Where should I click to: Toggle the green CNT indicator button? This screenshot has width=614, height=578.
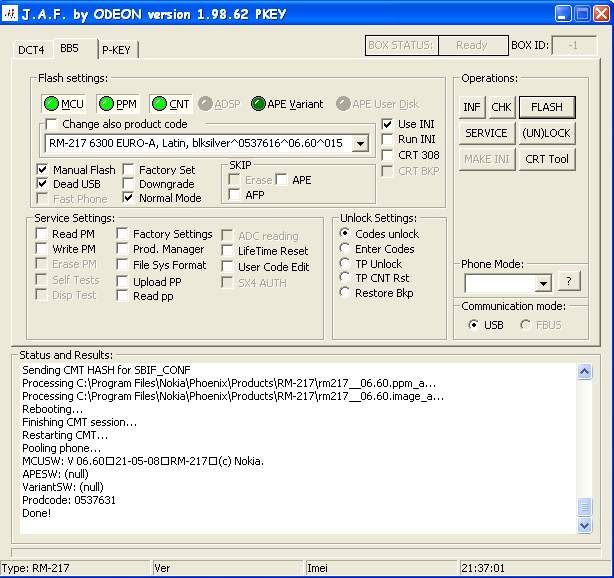click(x=171, y=104)
